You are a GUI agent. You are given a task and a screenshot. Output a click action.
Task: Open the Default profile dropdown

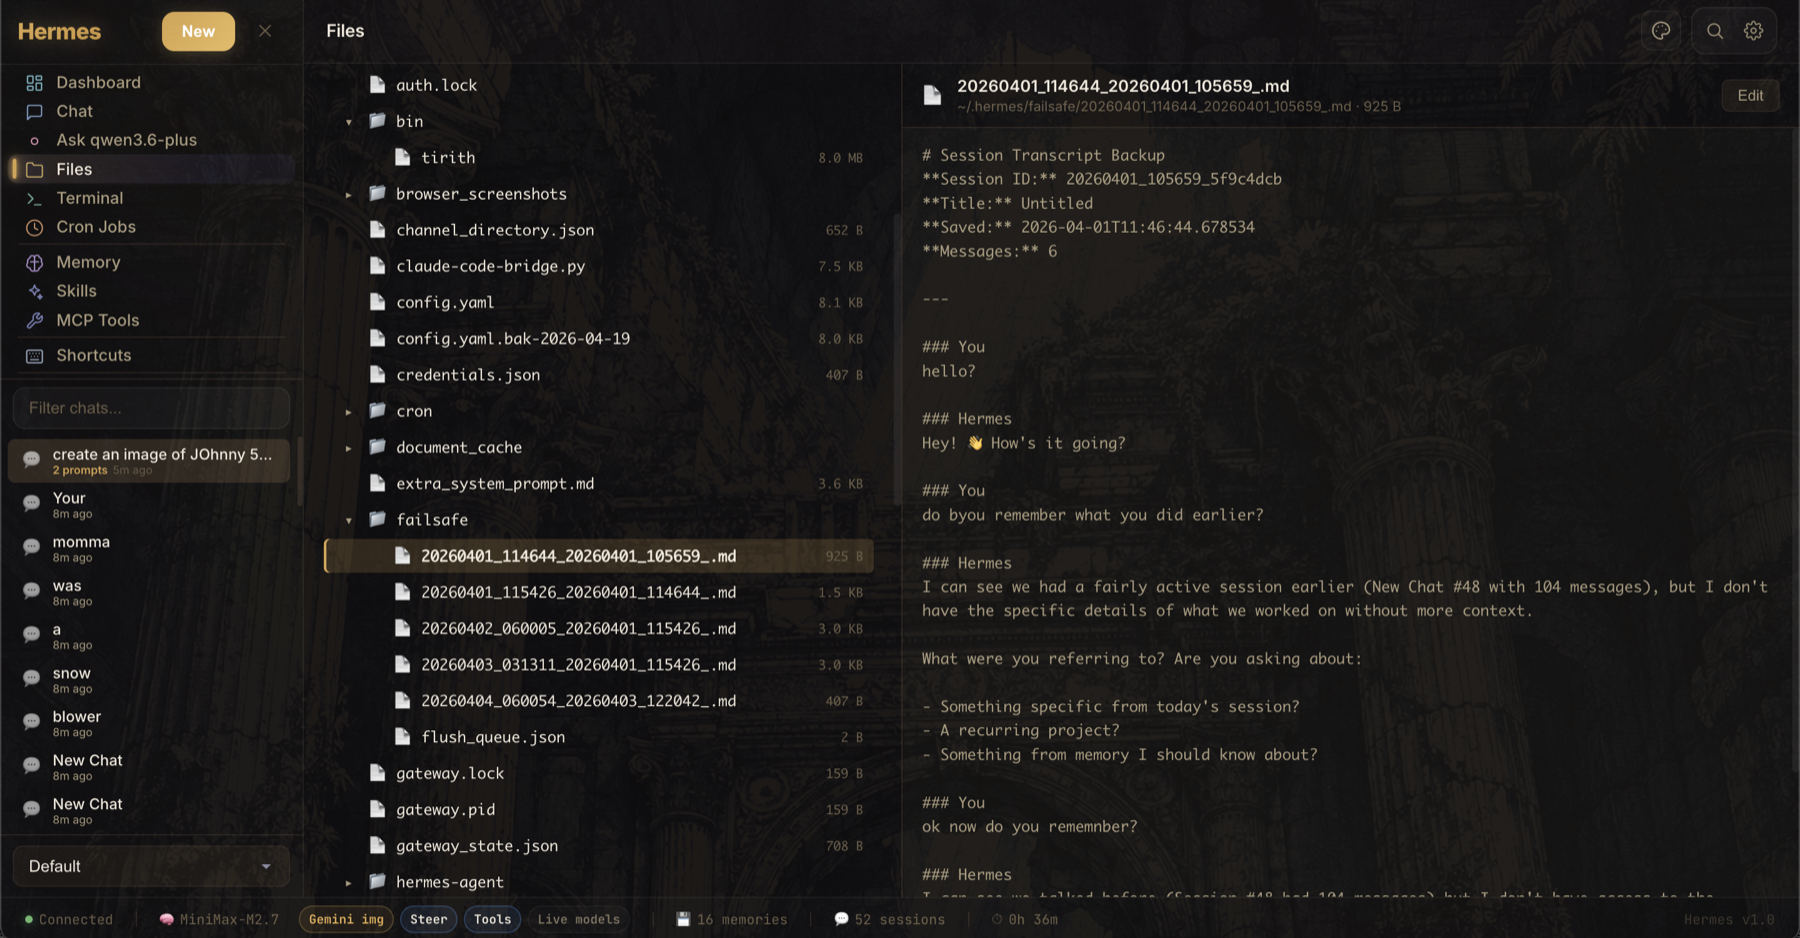point(151,866)
